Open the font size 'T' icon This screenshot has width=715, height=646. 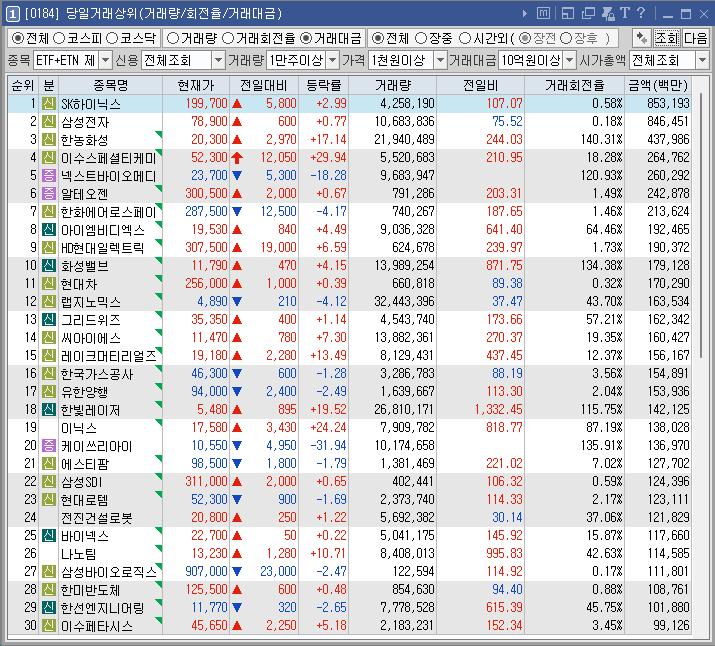[x=625, y=13]
